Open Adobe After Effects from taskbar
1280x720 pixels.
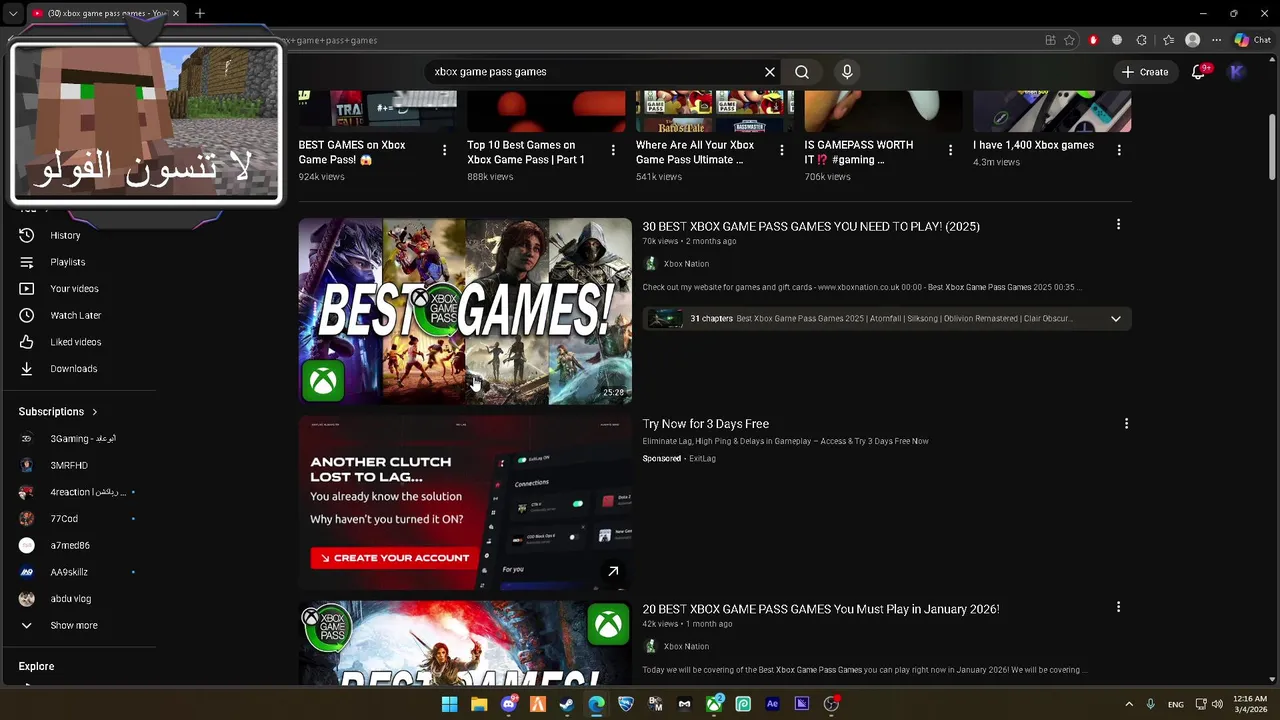(772, 704)
